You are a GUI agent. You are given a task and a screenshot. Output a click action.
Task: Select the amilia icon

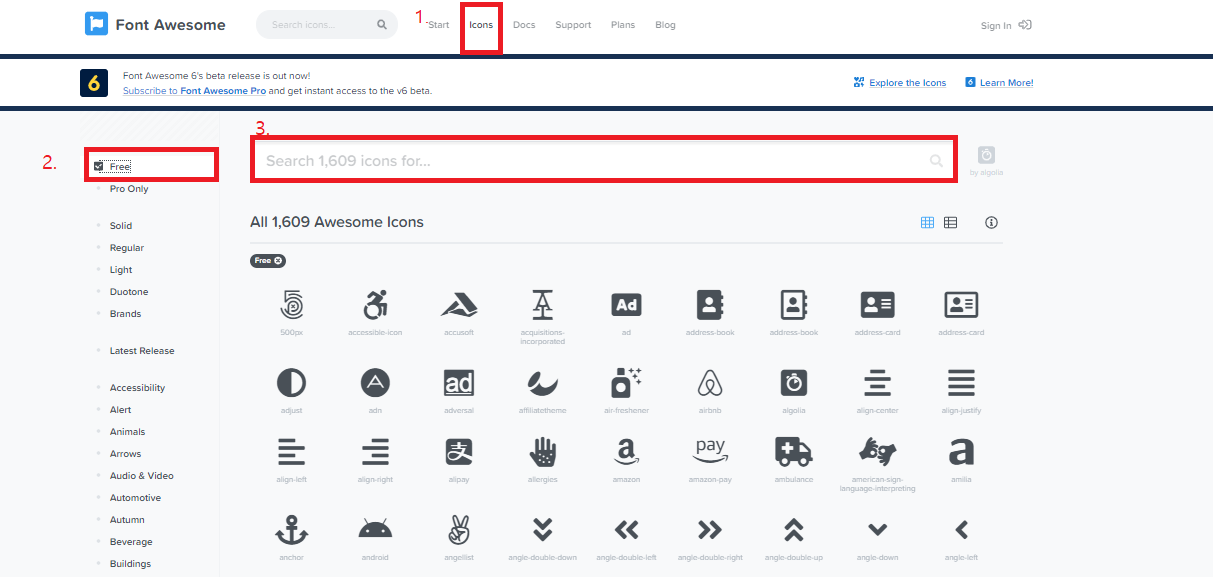[x=961, y=452]
